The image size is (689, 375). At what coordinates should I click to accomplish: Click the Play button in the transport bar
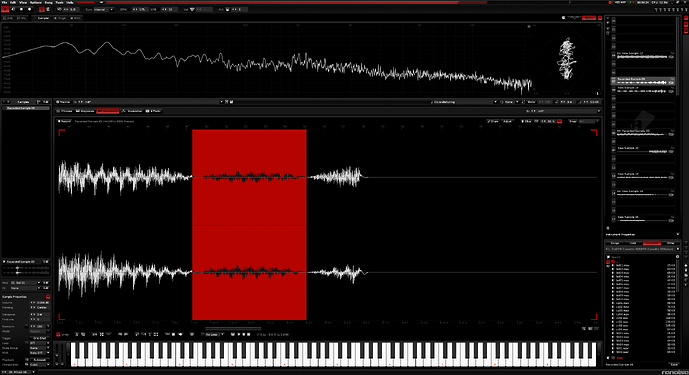click(5, 9)
